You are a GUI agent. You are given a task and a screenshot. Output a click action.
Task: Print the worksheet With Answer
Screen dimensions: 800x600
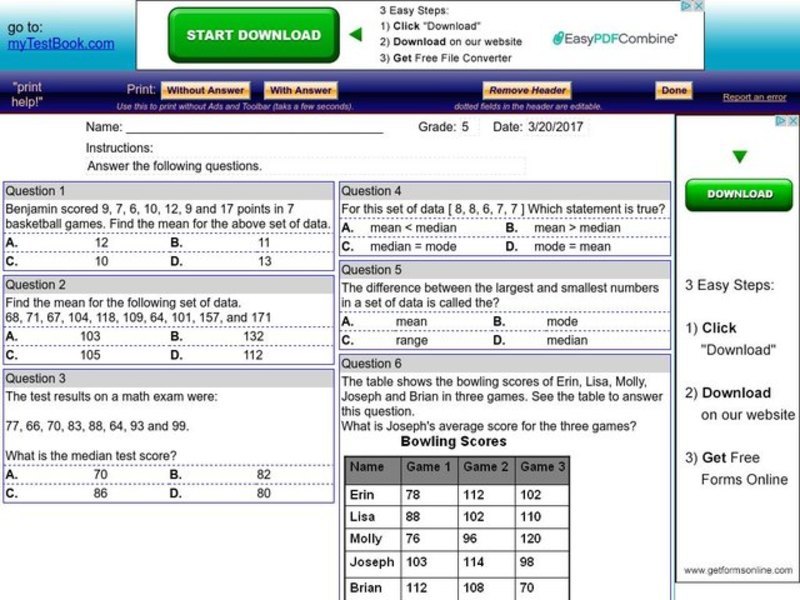click(x=302, y=90)
